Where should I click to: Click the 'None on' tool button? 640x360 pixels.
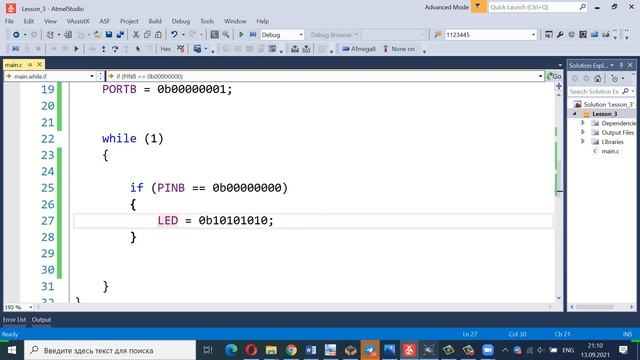[399, 49]
